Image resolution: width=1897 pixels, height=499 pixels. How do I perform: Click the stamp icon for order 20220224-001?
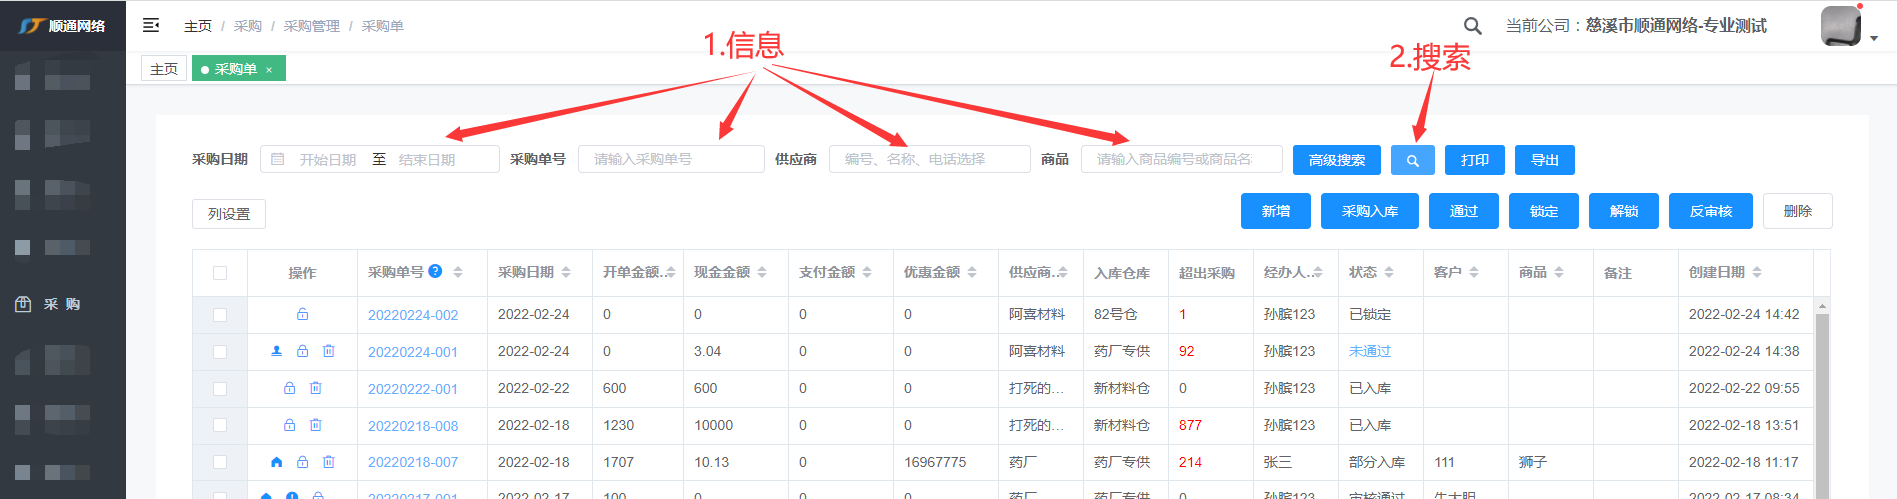277,351
